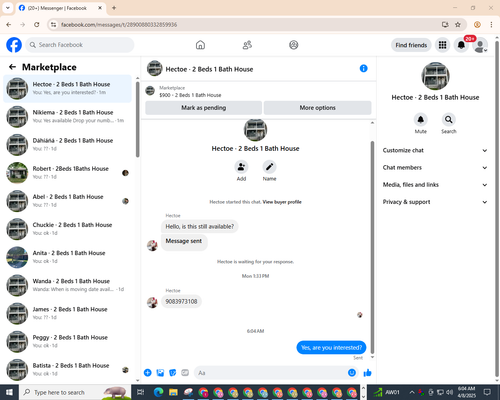This screenshot has width=500, height=400.
Task: Open the James - 2 Beds 1 Bath House chat
Action: click(67, 313)
